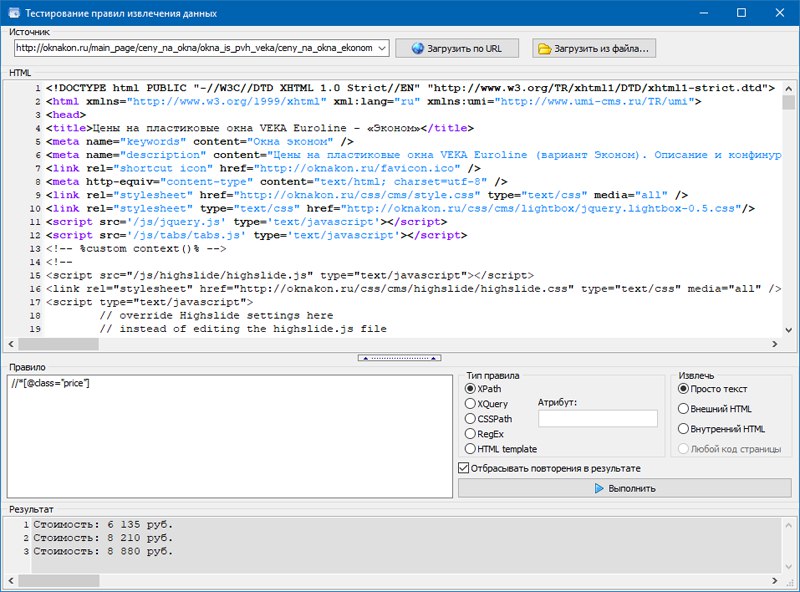
Task: Click the highslide.css link on line 16
Action: 413,289
